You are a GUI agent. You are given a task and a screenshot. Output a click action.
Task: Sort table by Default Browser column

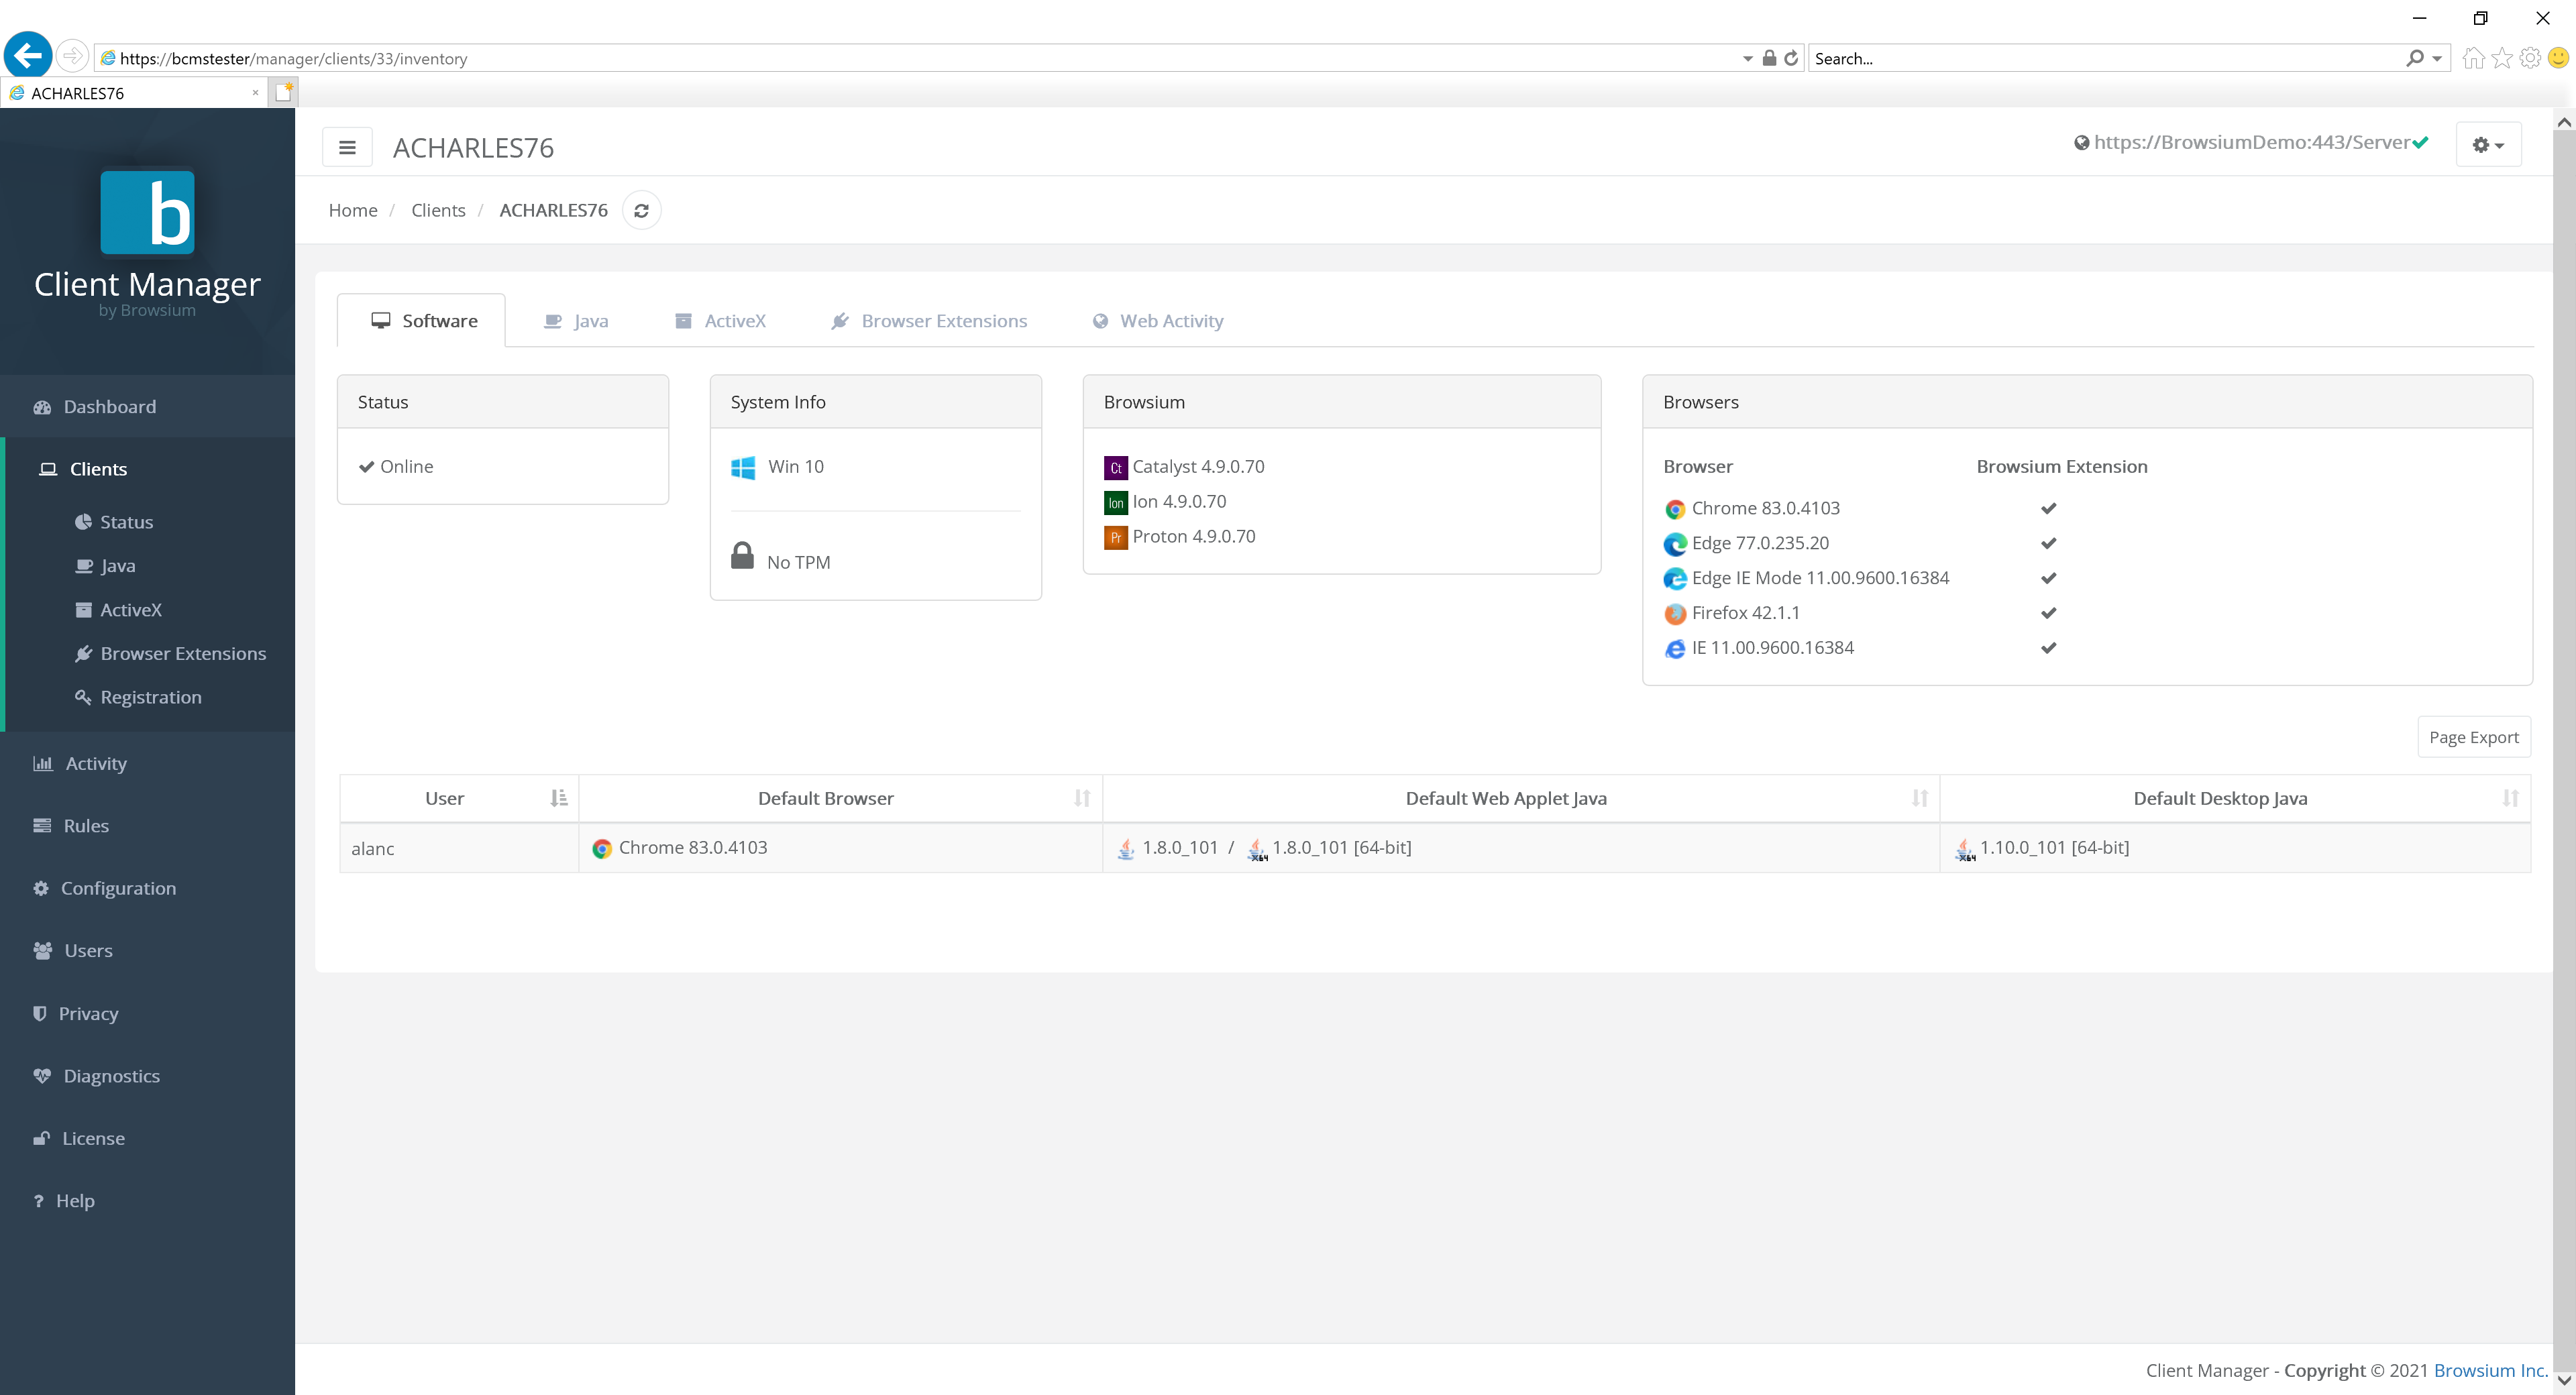(840, 798)
